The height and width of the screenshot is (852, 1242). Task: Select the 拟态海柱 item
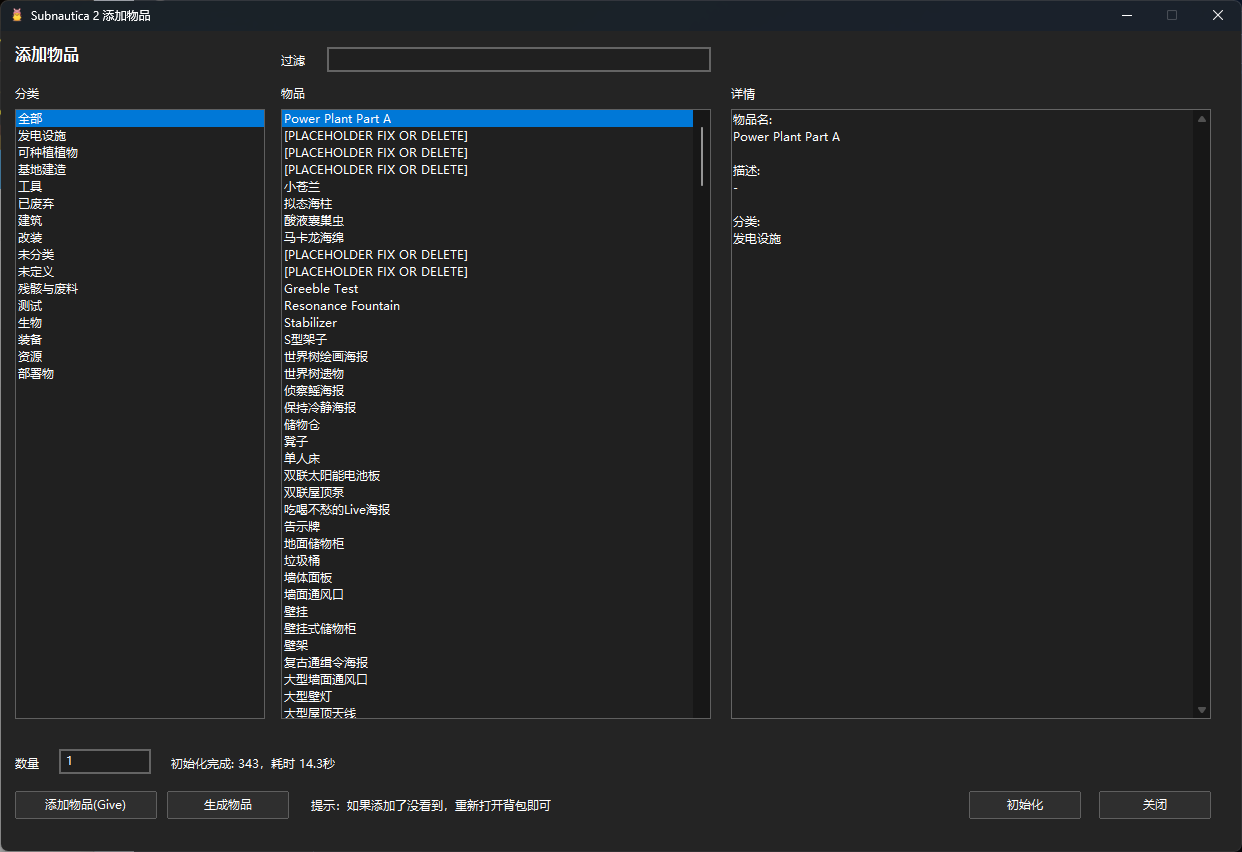(487, 203)
